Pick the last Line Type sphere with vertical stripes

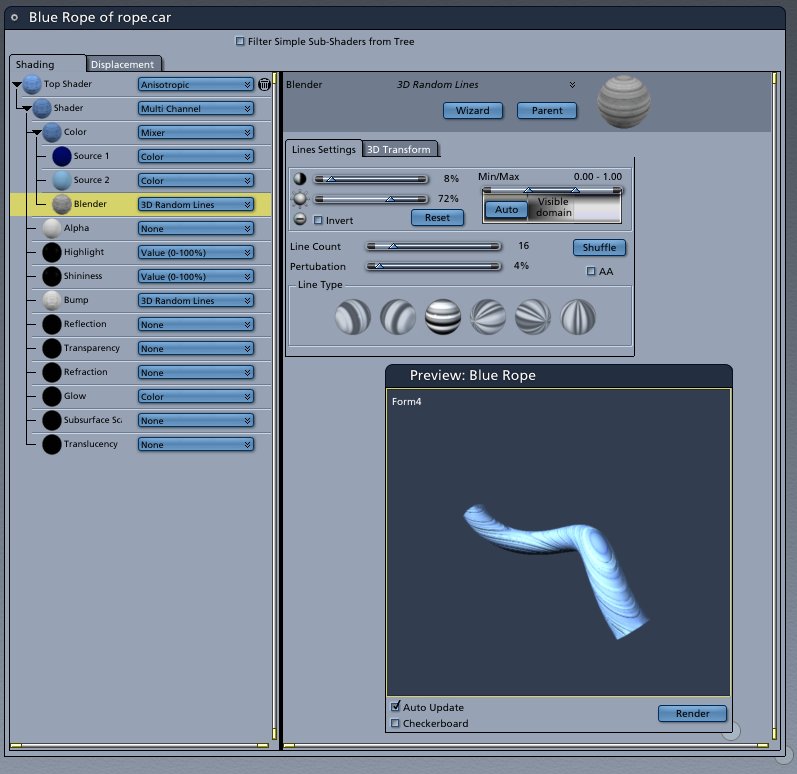pyautogui.click(x=579, y=317)
